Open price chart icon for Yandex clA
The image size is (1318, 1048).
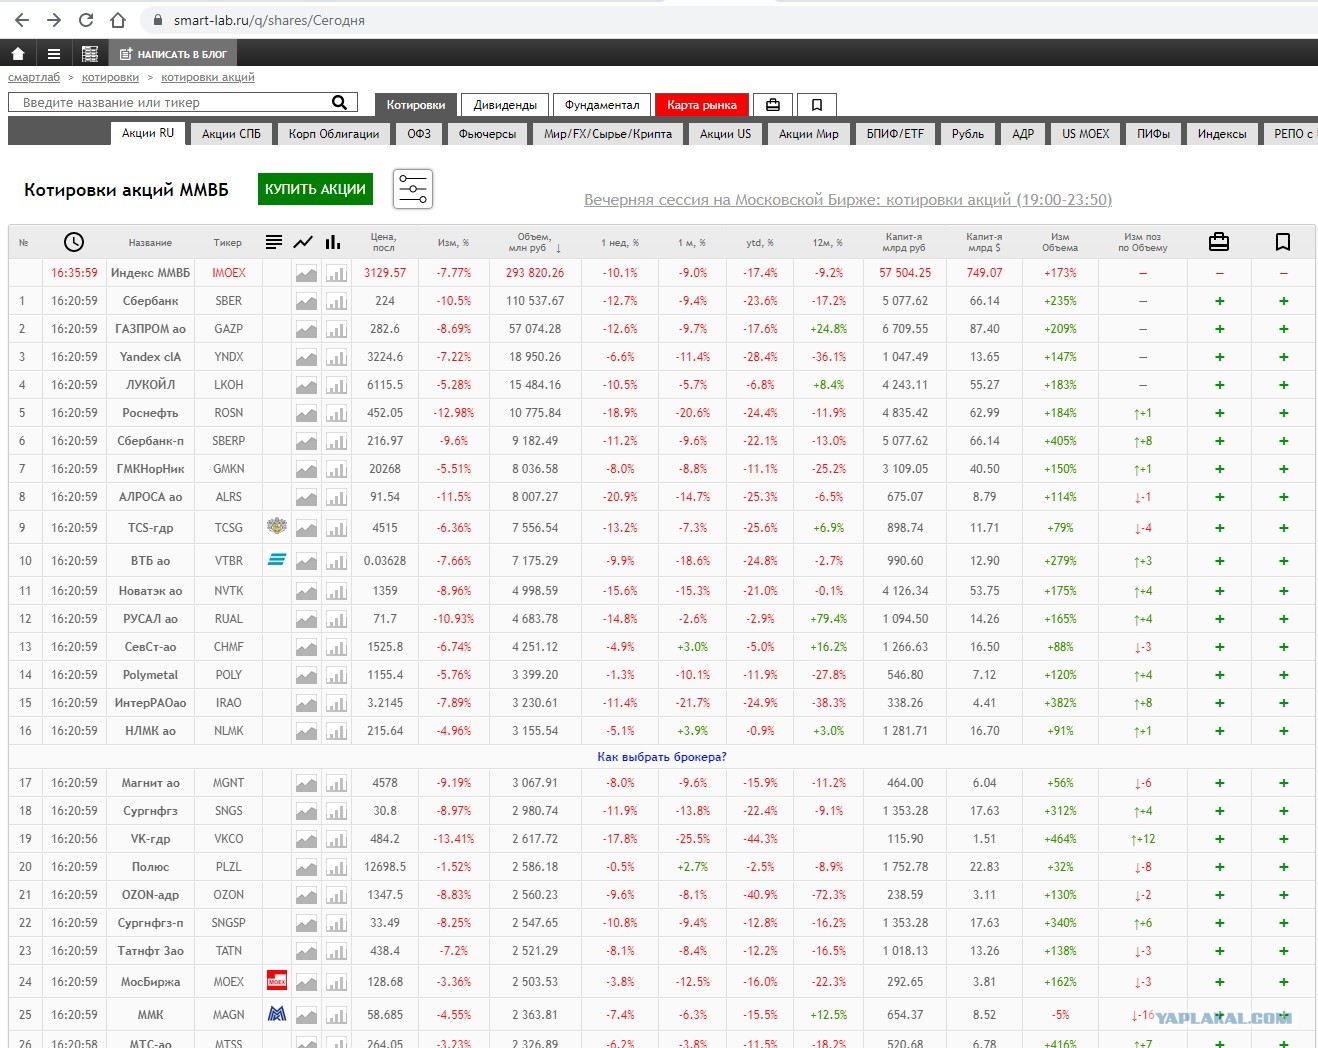306,357
